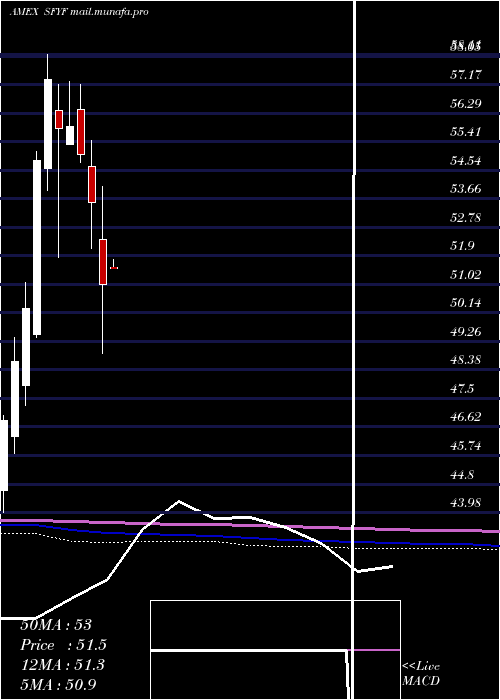Click the 44.8 price axis label
The height and width of the screenshot is (700, 500).
(x=462, y=474)
